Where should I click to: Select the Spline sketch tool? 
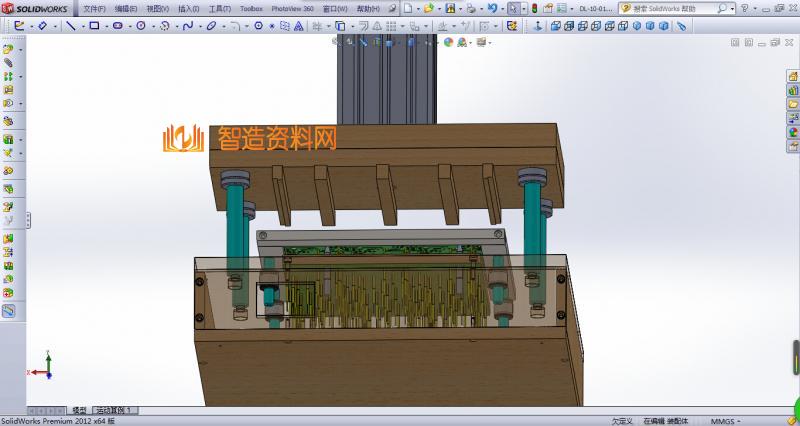pyautogui.click(x=186, y=25)
